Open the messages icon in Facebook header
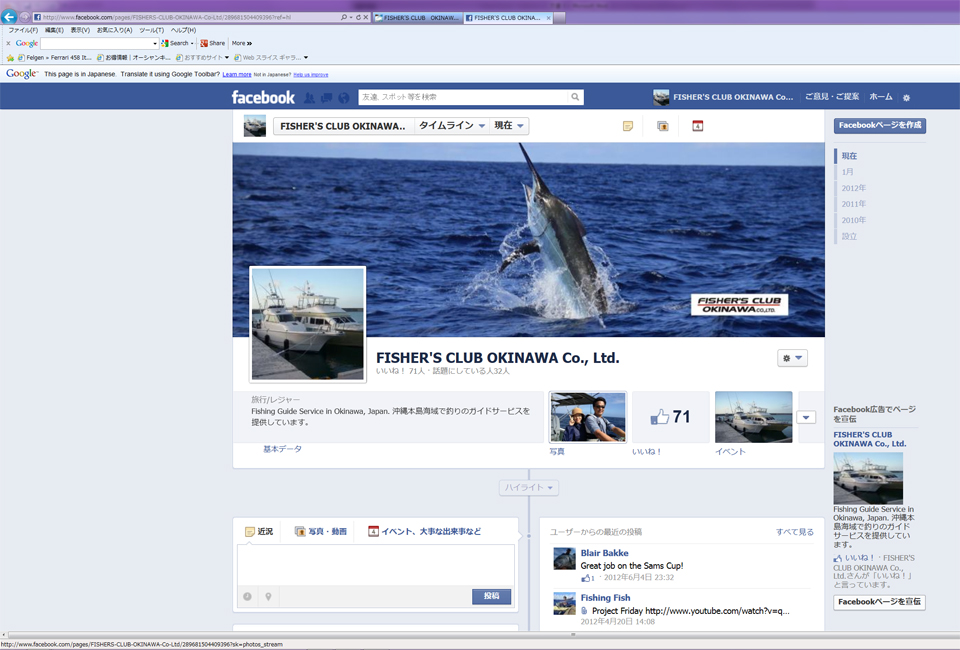Viewport: 960px width, 650px height. [x=326, y=97]
